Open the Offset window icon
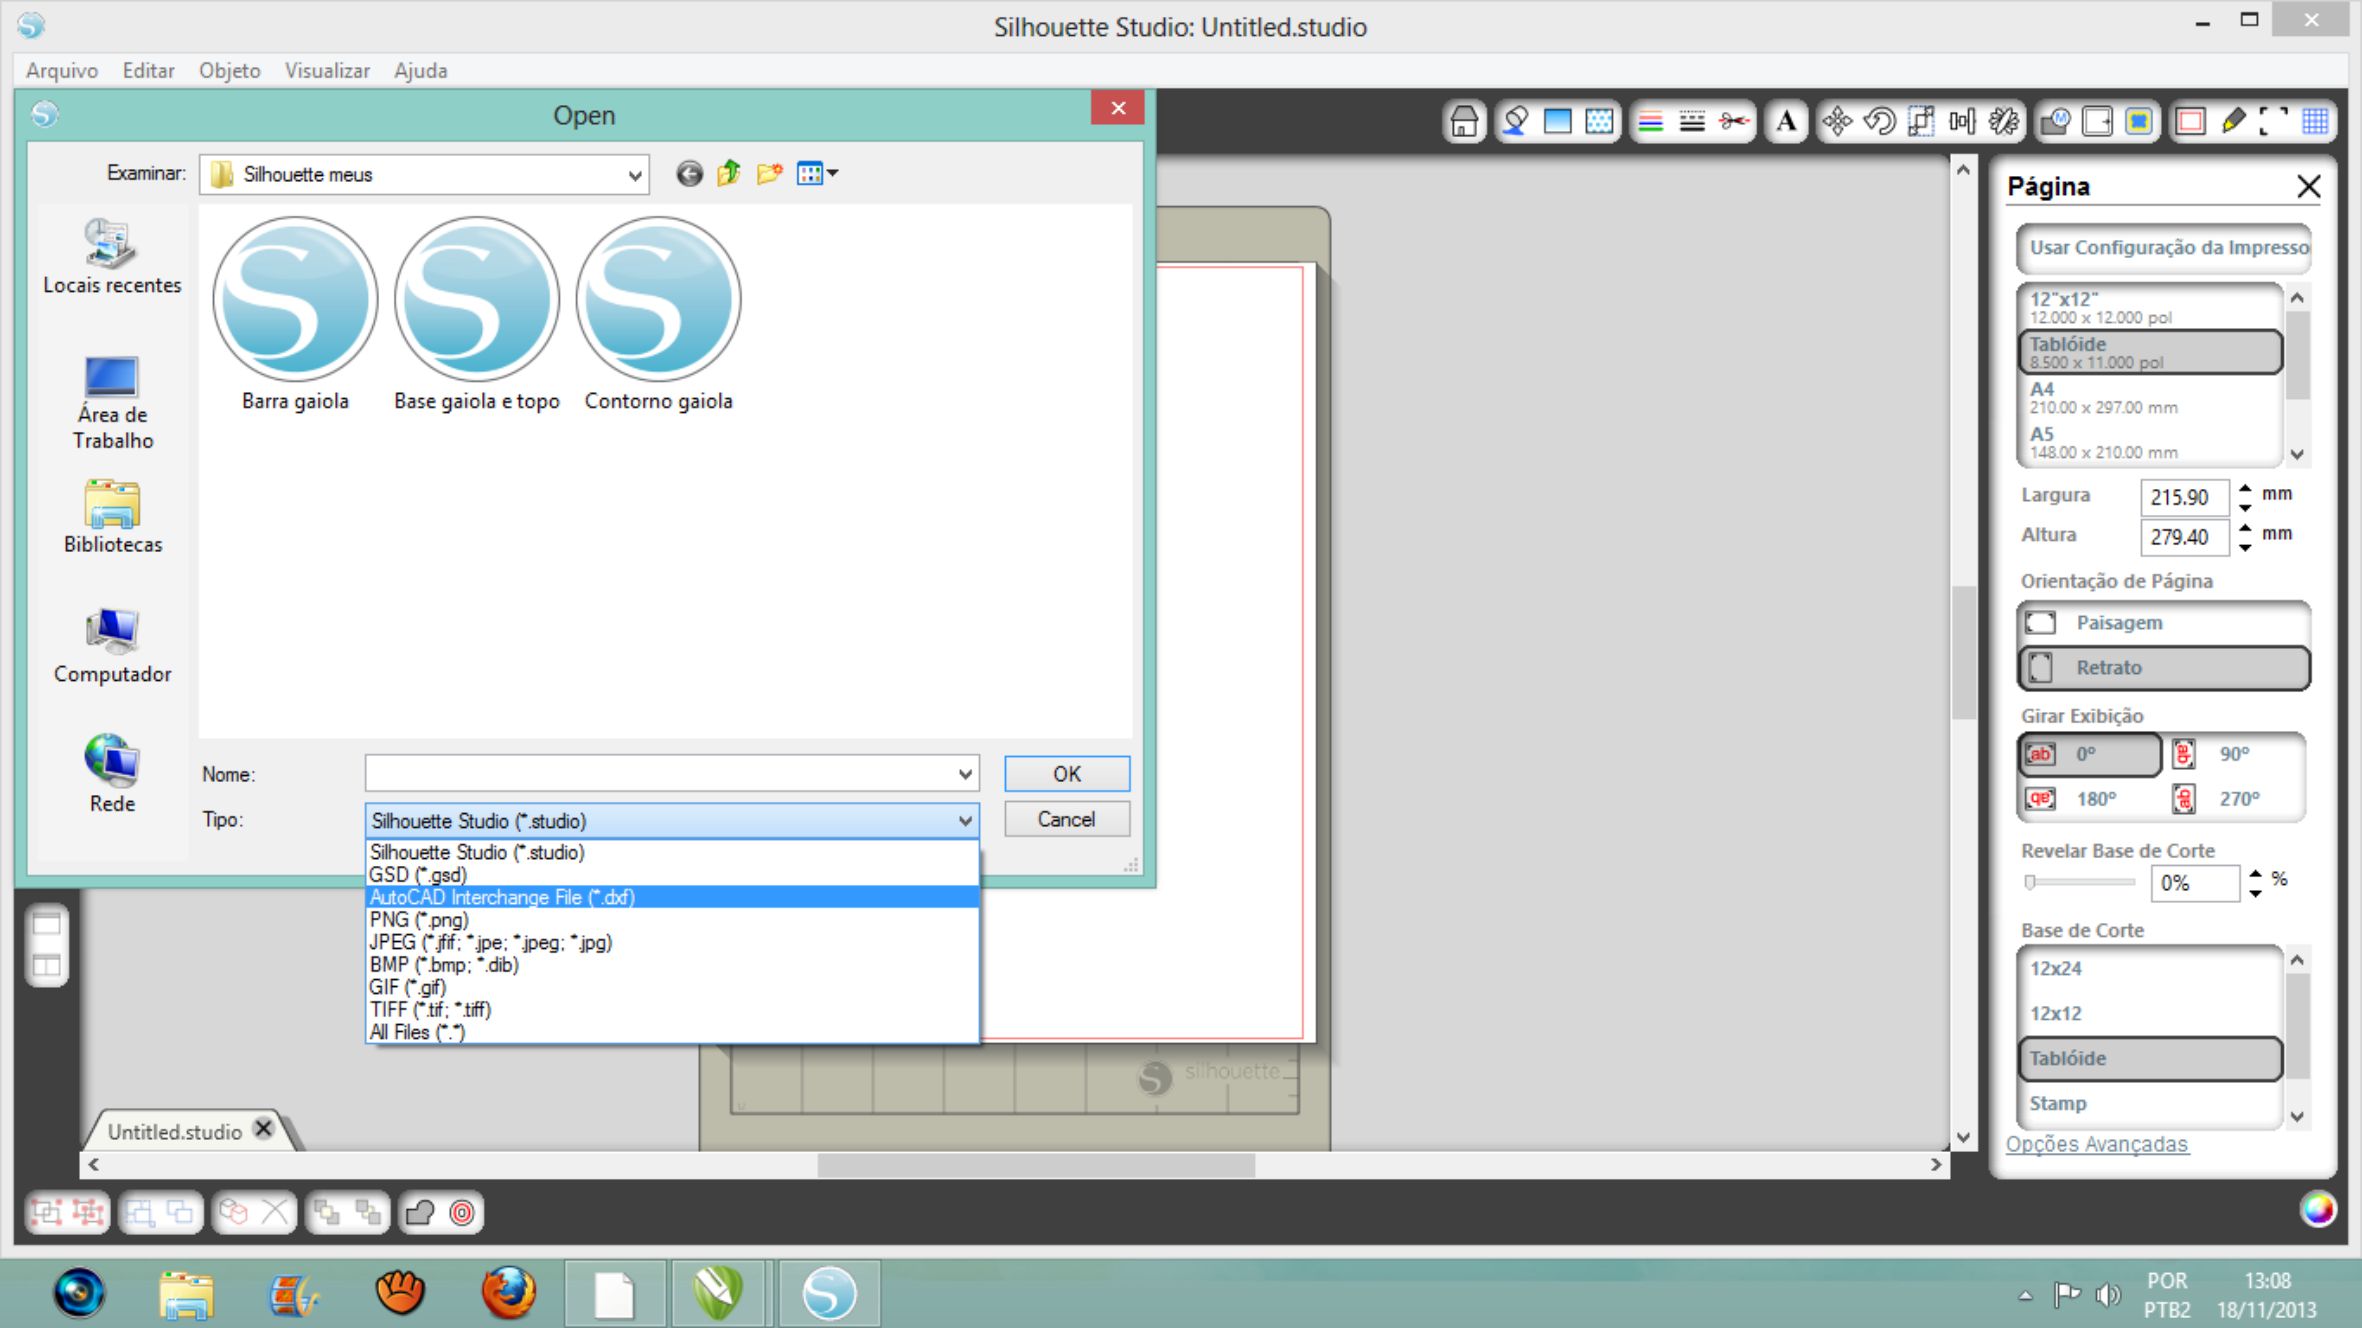 2097,122
